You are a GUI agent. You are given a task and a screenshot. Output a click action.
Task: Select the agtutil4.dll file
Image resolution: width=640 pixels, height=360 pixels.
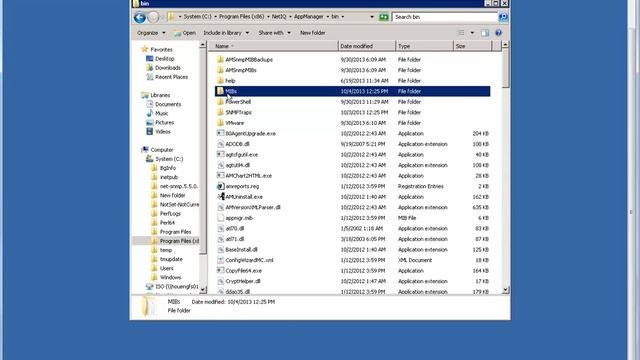(x=238, y=165)
